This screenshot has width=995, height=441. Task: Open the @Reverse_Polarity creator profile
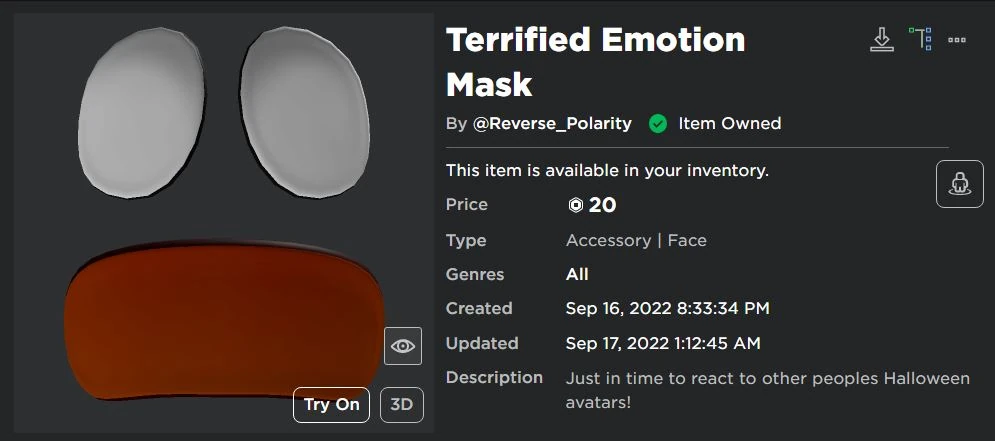click(552, 124)
